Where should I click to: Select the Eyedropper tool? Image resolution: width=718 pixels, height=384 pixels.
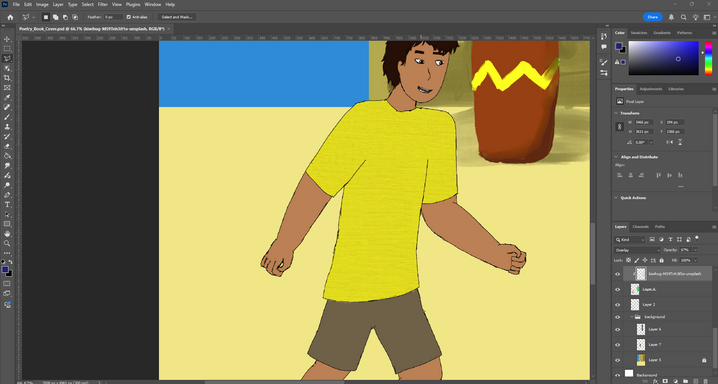7,97
